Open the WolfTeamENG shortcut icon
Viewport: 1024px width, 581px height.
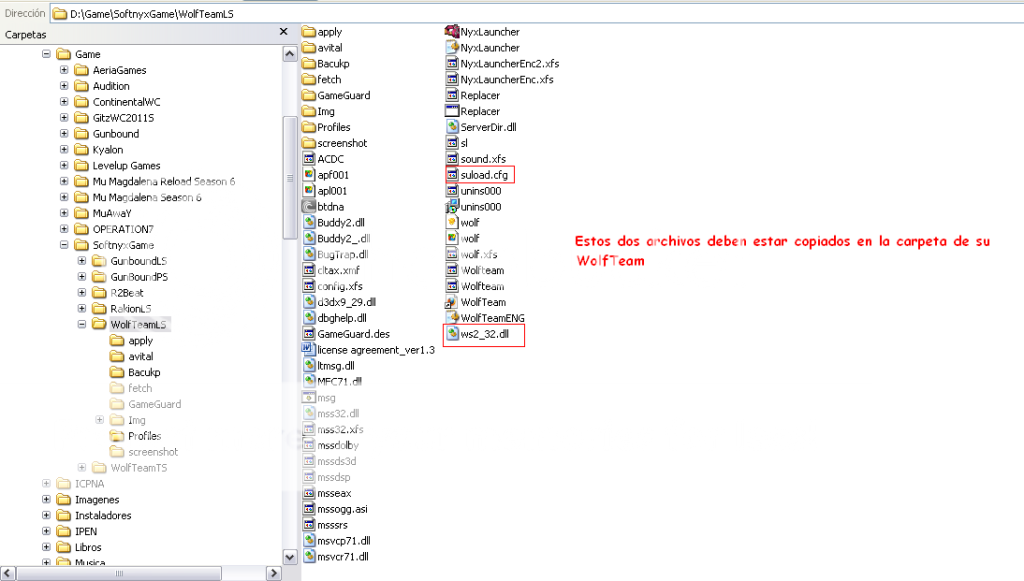pyautogui.click(x=452, y=318)
